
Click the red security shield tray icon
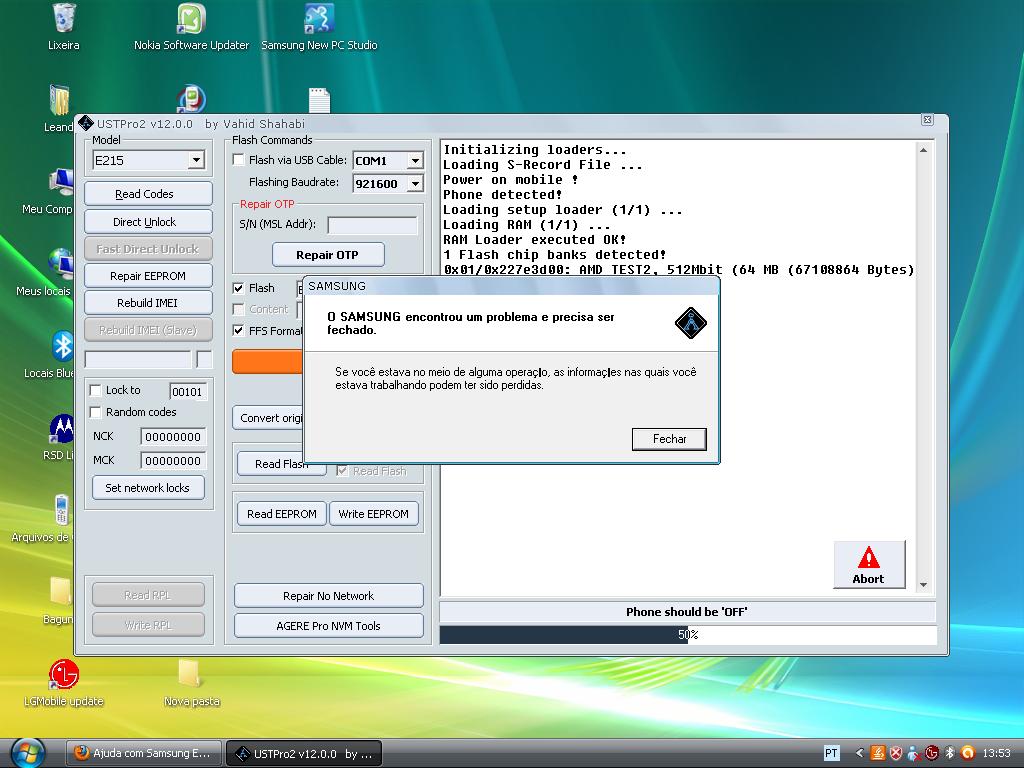pyautogui.click(x=896, y=753)
